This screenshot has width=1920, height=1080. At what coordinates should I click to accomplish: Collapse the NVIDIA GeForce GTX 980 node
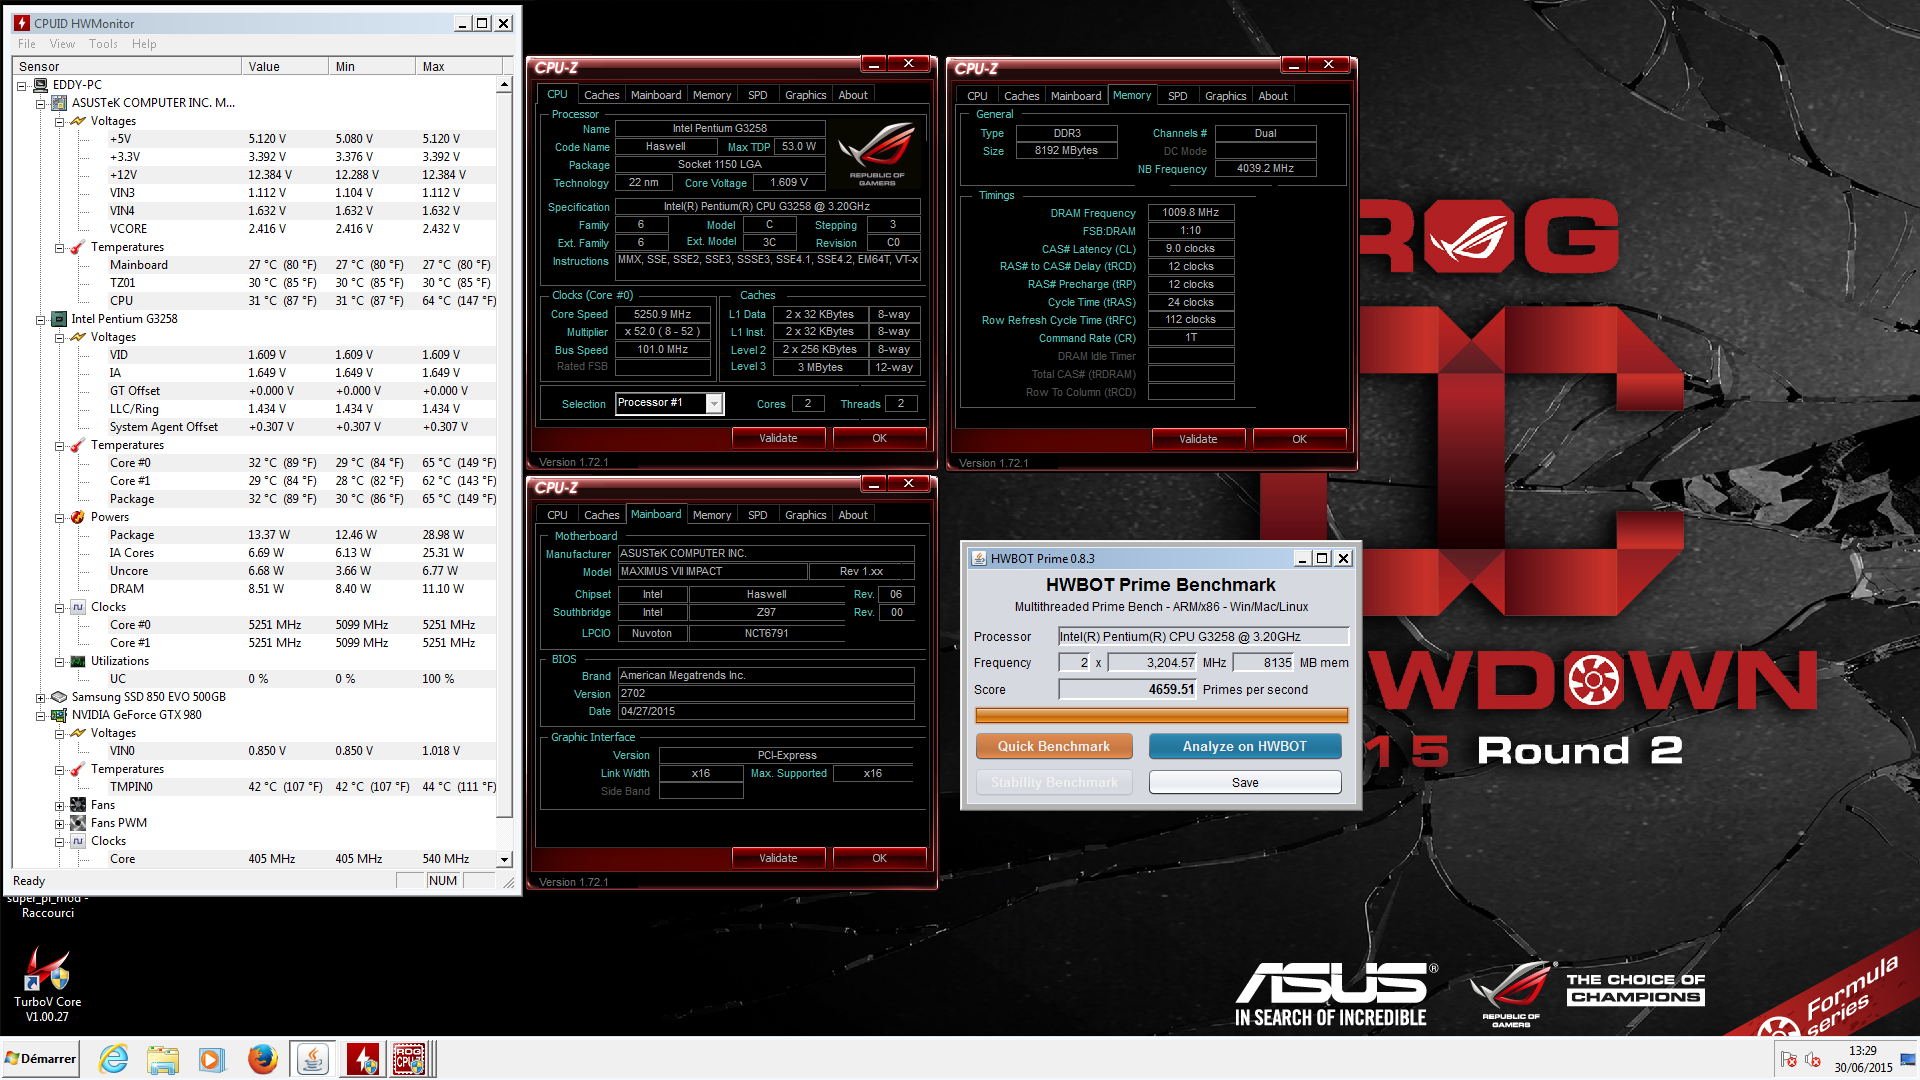(41, 716)
